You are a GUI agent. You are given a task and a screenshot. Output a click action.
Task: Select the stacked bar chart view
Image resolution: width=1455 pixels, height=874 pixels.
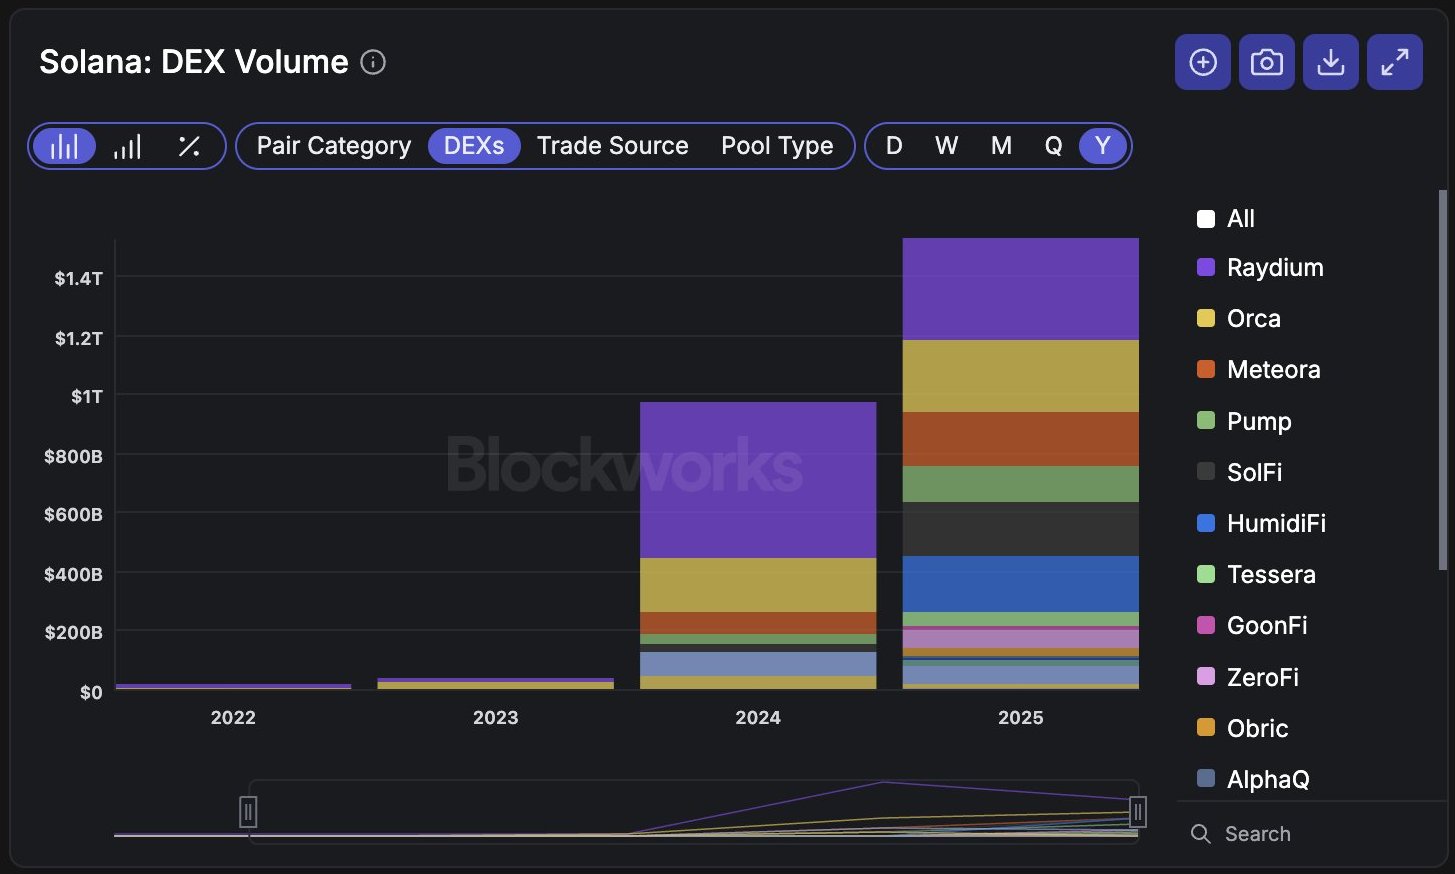(64, 146)
